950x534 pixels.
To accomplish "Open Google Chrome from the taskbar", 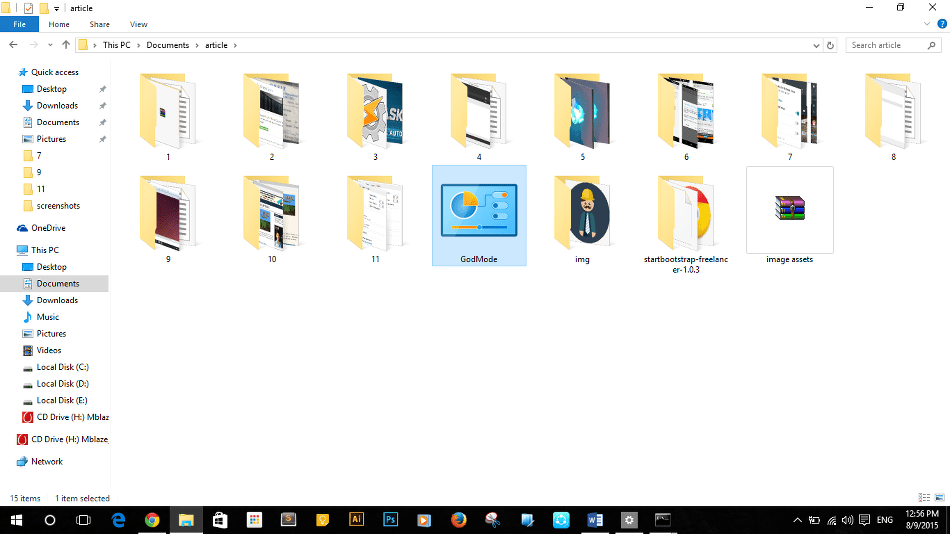I will click(152, 520).
